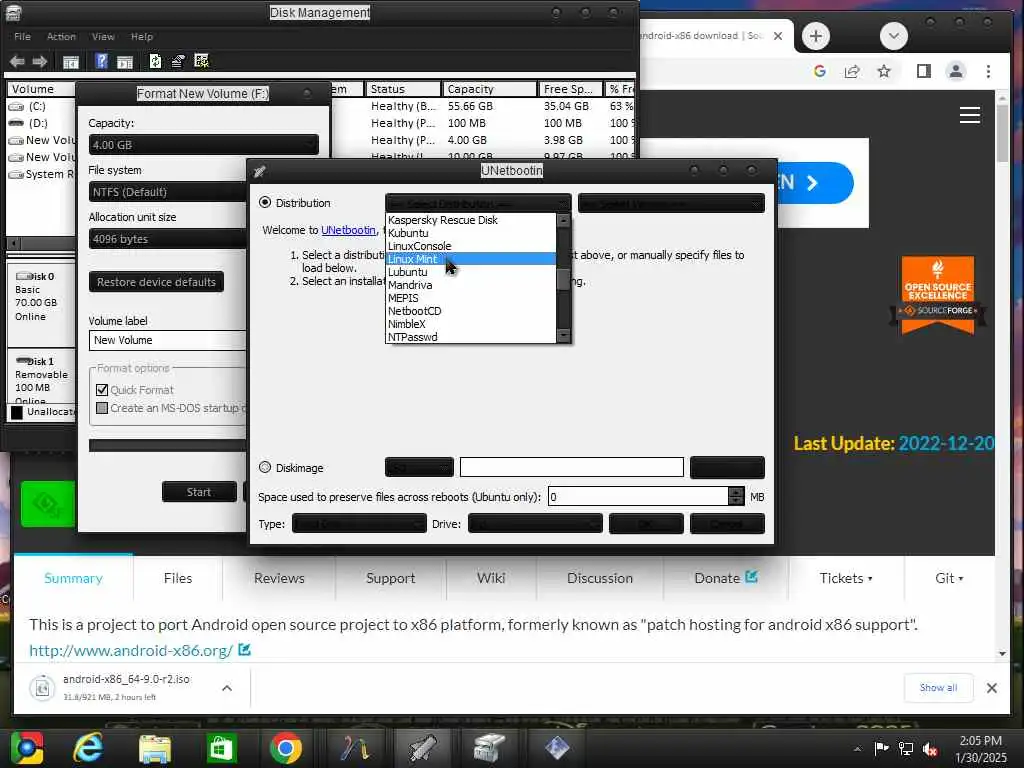1024x768 pixels.
Task: Open the File menu in Disk Management
Action: pos(22,37)
